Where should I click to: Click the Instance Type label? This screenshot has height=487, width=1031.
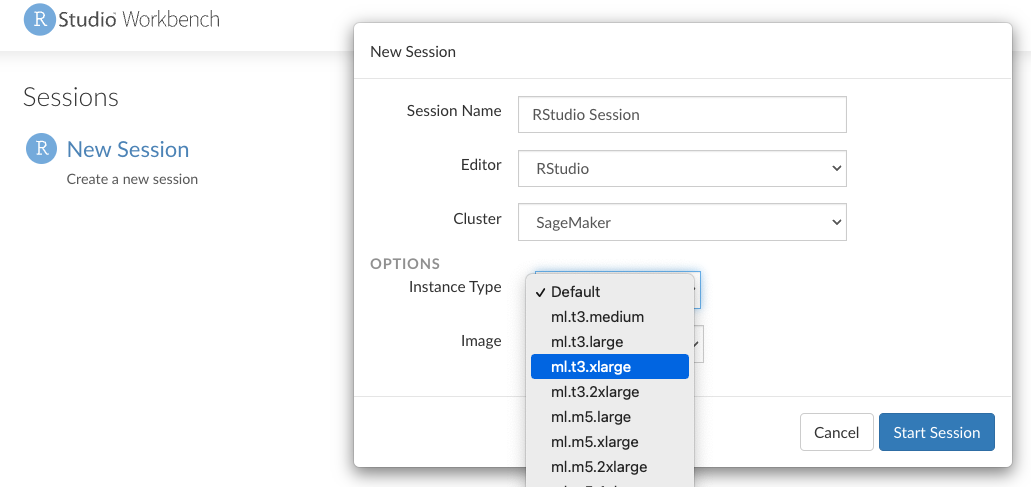point(455,287)
